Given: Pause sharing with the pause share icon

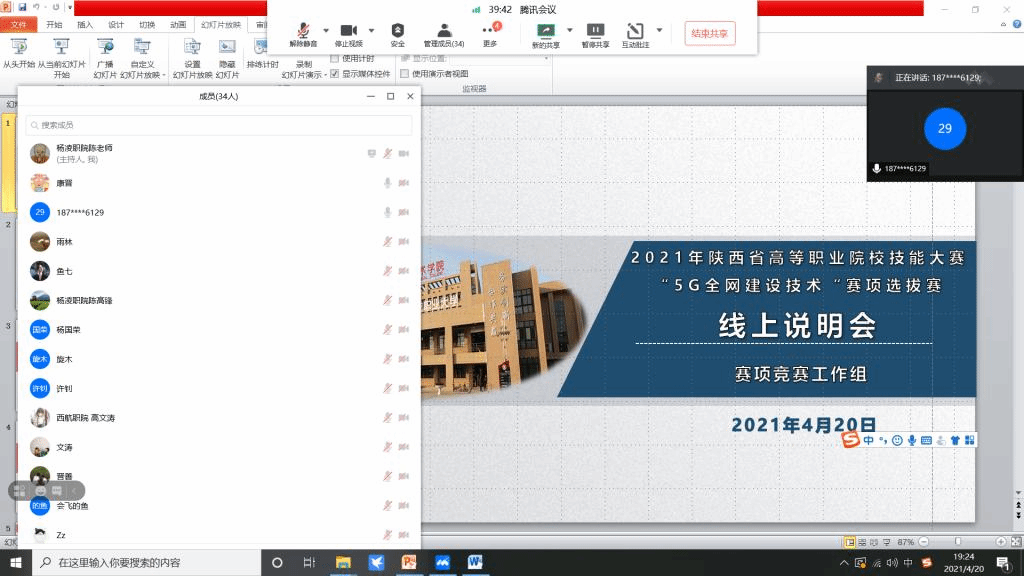Looking at the screenshot, I should click(595, 31).
